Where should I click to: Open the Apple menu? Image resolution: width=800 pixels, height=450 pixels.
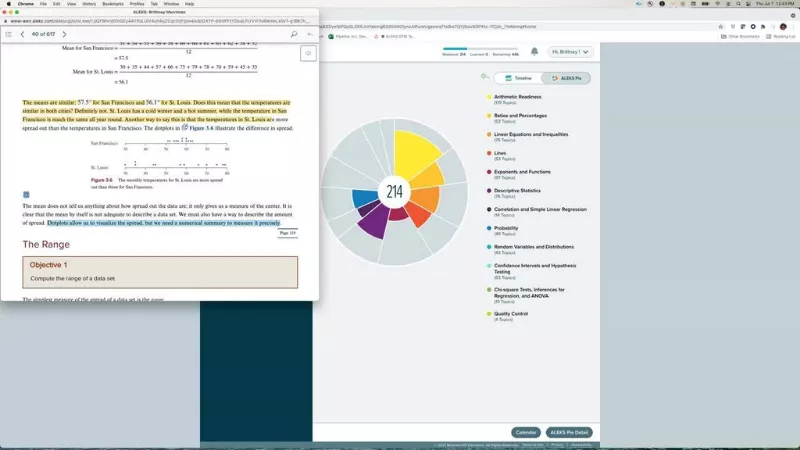pos(8,4)
